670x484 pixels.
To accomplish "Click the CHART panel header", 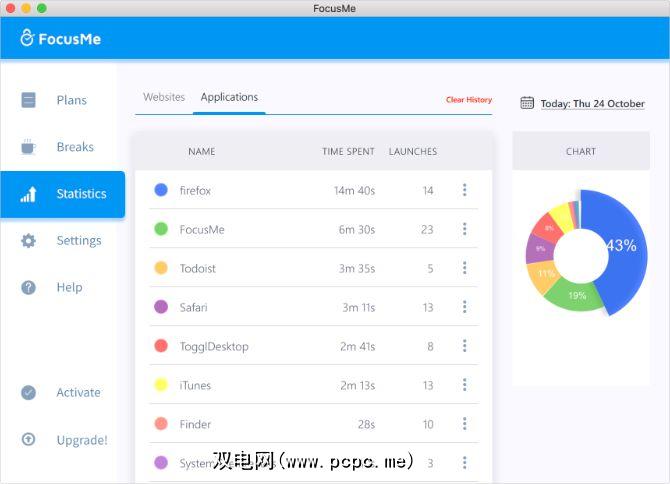I will point(581,151).
